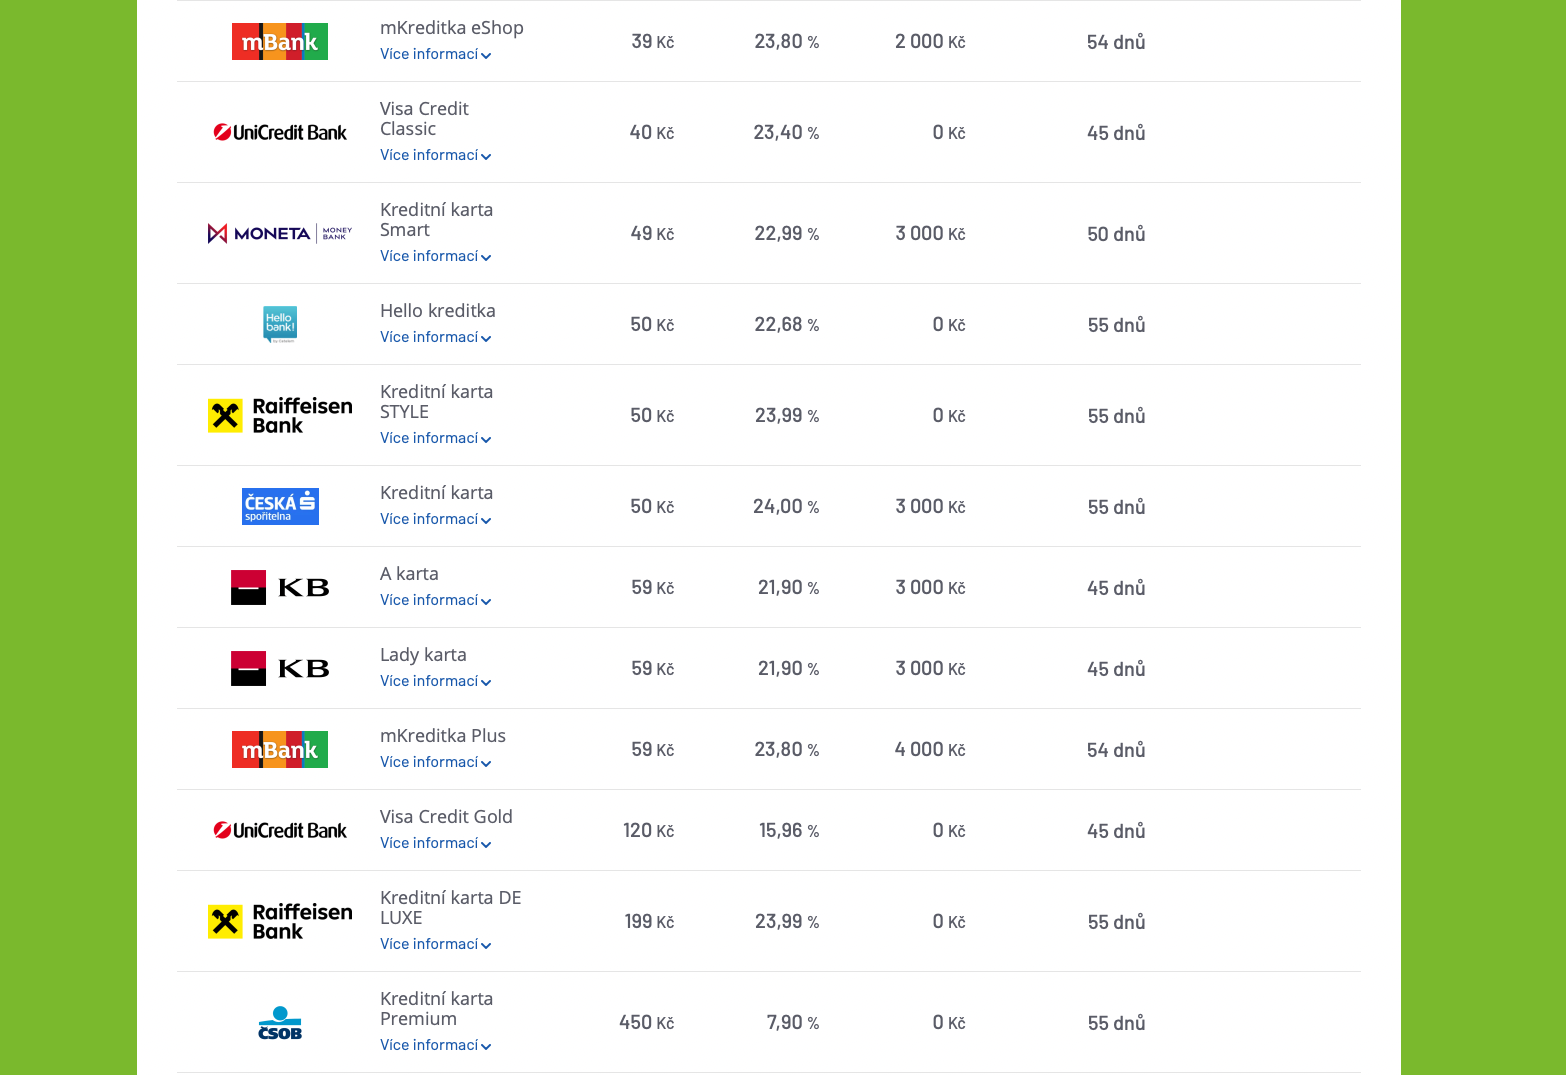
Task: Click UniCredit Bank logo for Visa Credit Gold
Action: (280, 830)
